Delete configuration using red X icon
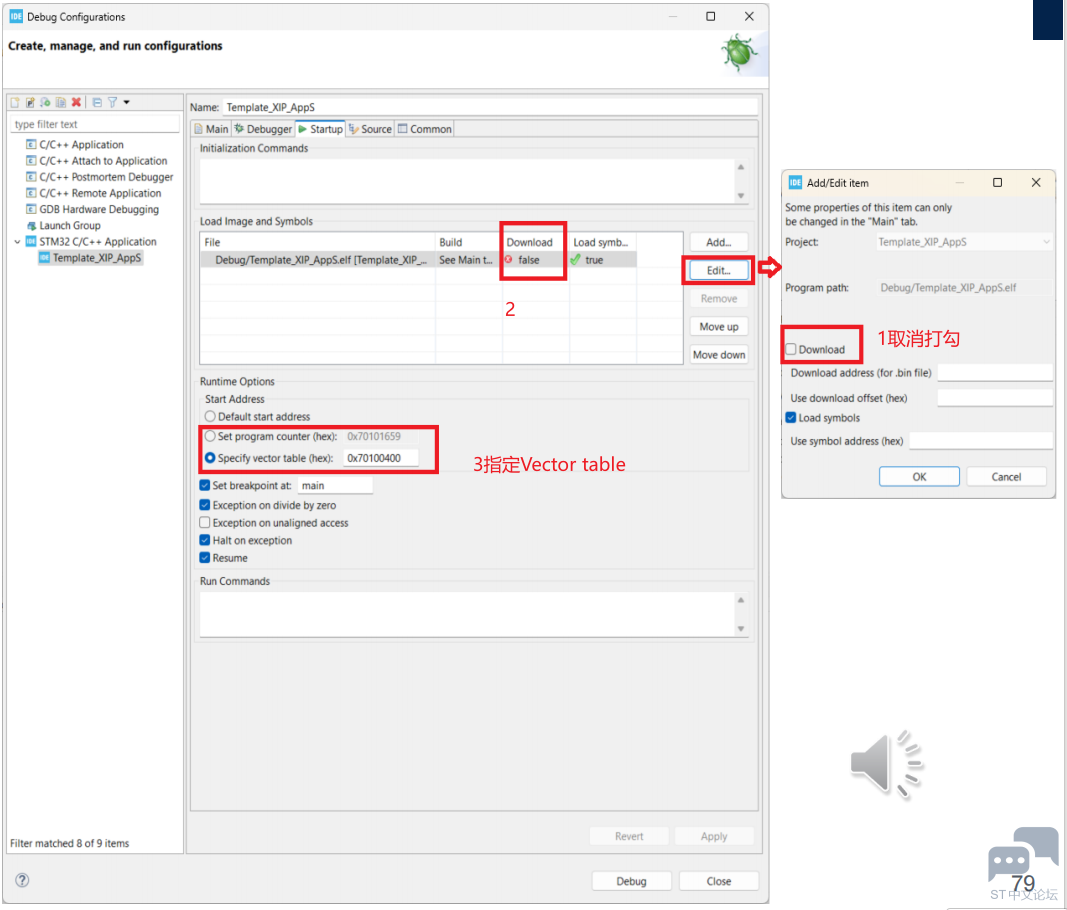 click(76, 102)
